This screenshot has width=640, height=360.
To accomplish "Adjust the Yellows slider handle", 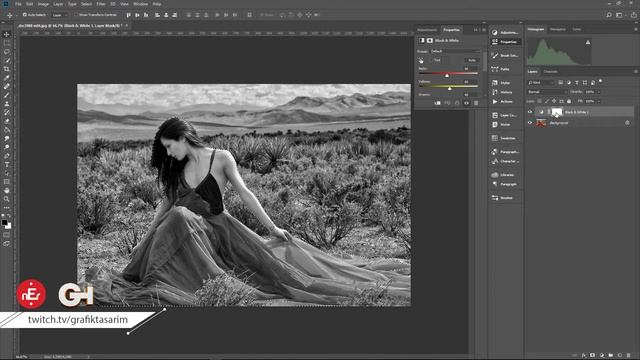I will point(449,88).
